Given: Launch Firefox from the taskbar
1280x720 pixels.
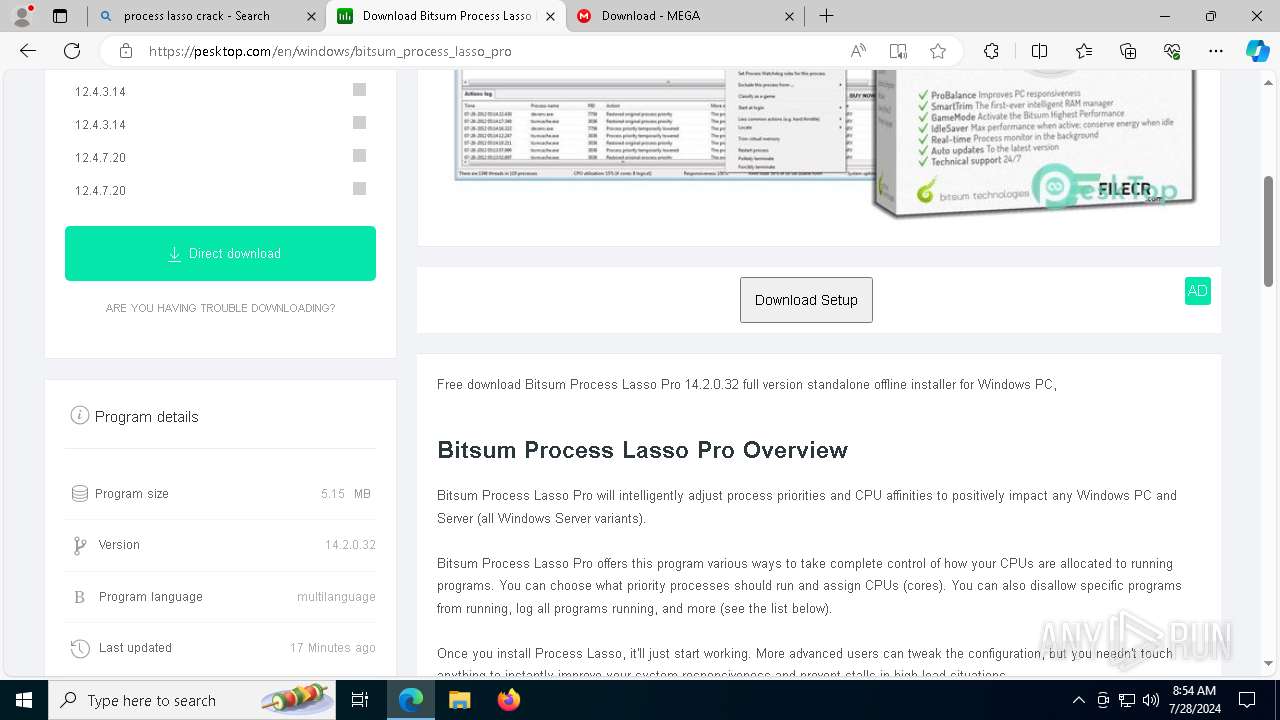Looking at the screenshot, I should pos(509,700).
